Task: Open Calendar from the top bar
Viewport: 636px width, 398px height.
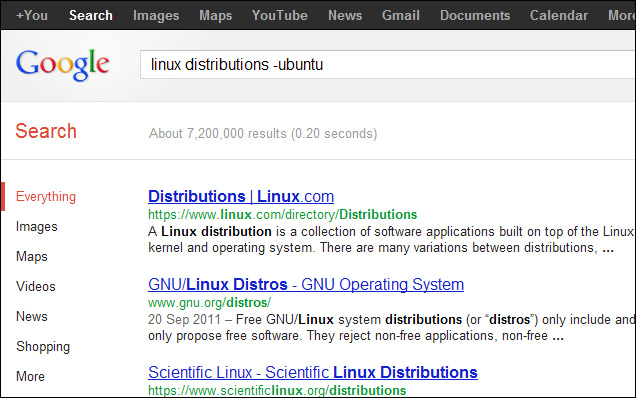Action: 559,15
